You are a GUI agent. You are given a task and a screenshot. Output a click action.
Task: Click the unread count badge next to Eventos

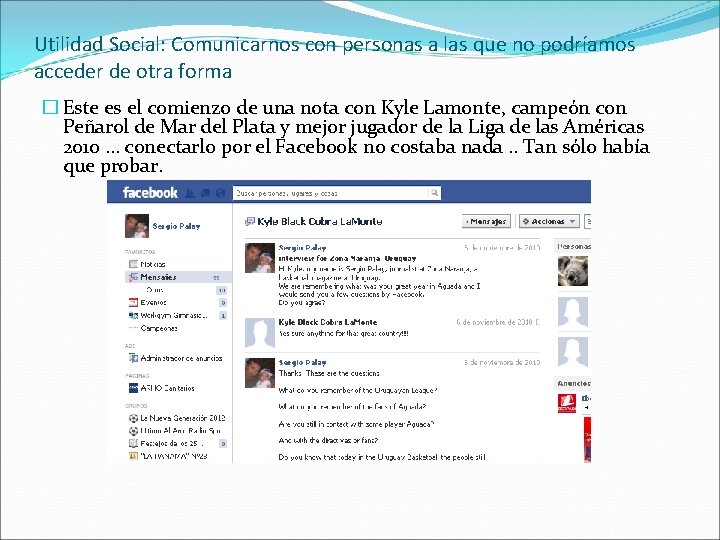click(223, 303)
